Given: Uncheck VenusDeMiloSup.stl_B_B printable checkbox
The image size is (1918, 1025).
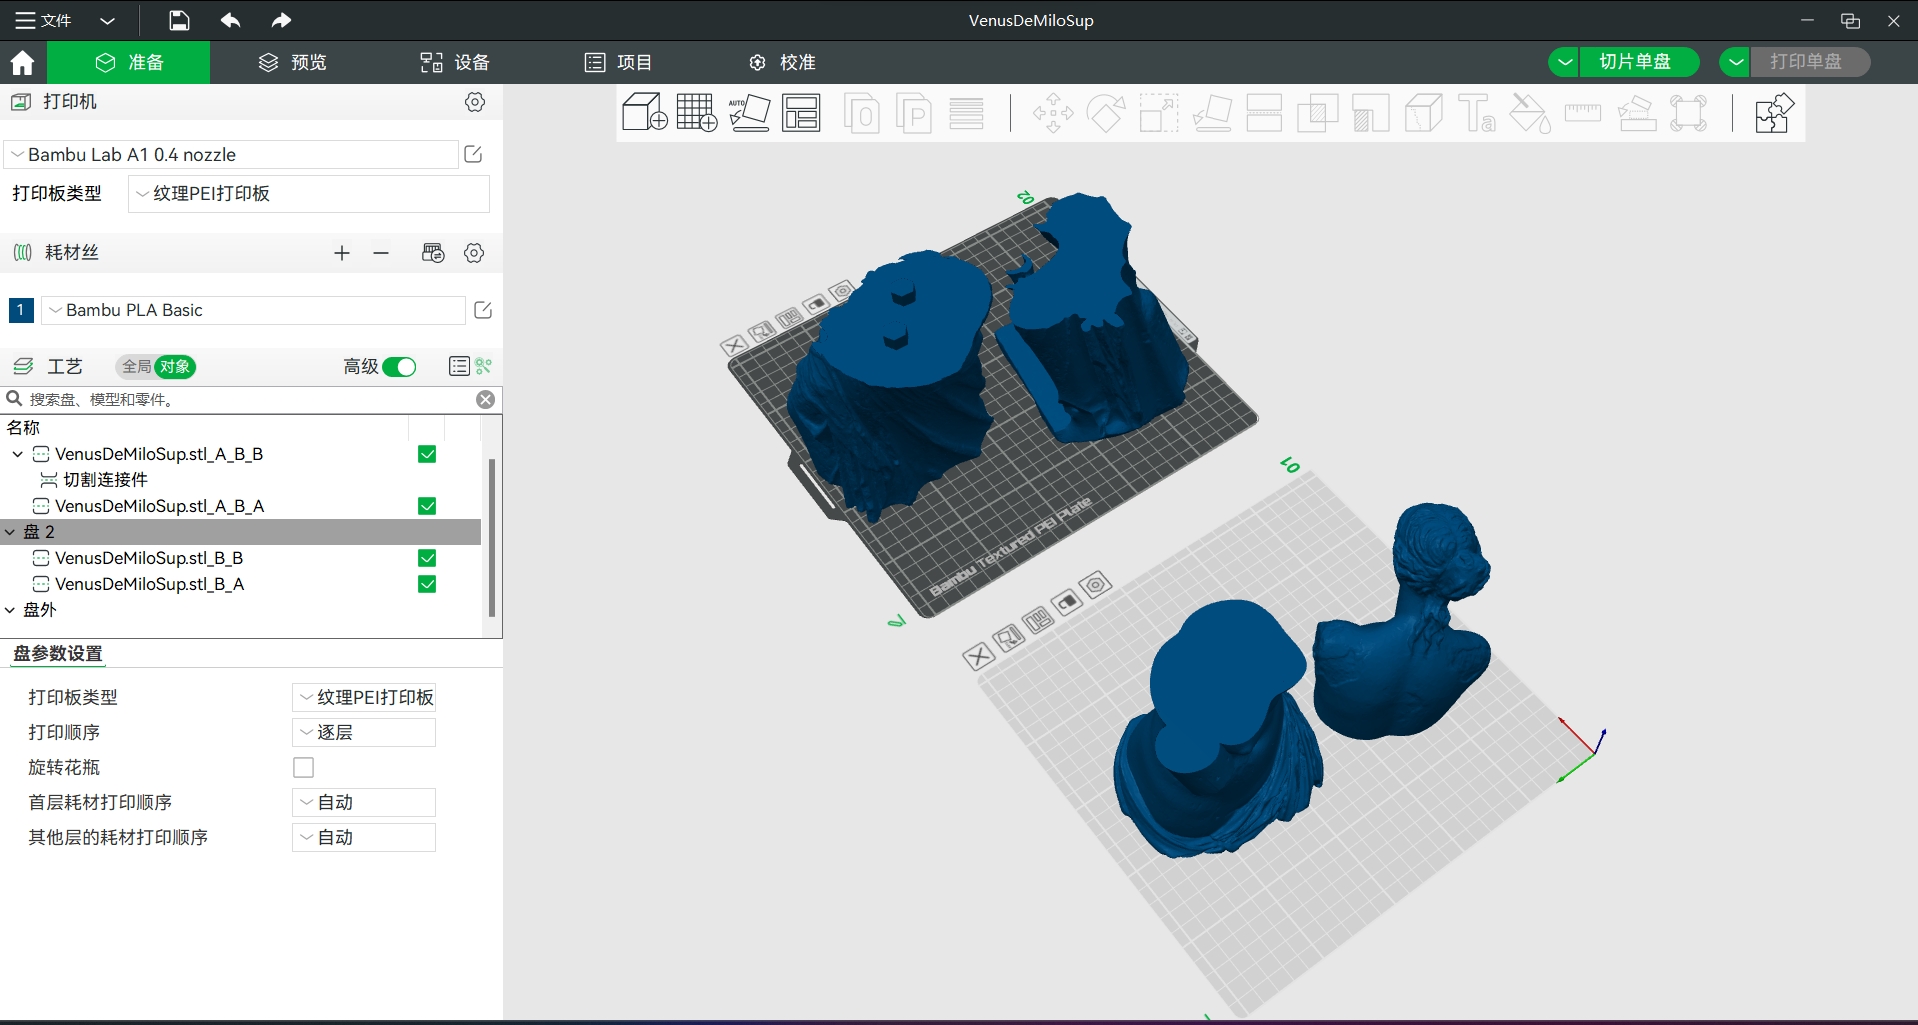Looking at the screenshot, I should (x=427, y=558).
